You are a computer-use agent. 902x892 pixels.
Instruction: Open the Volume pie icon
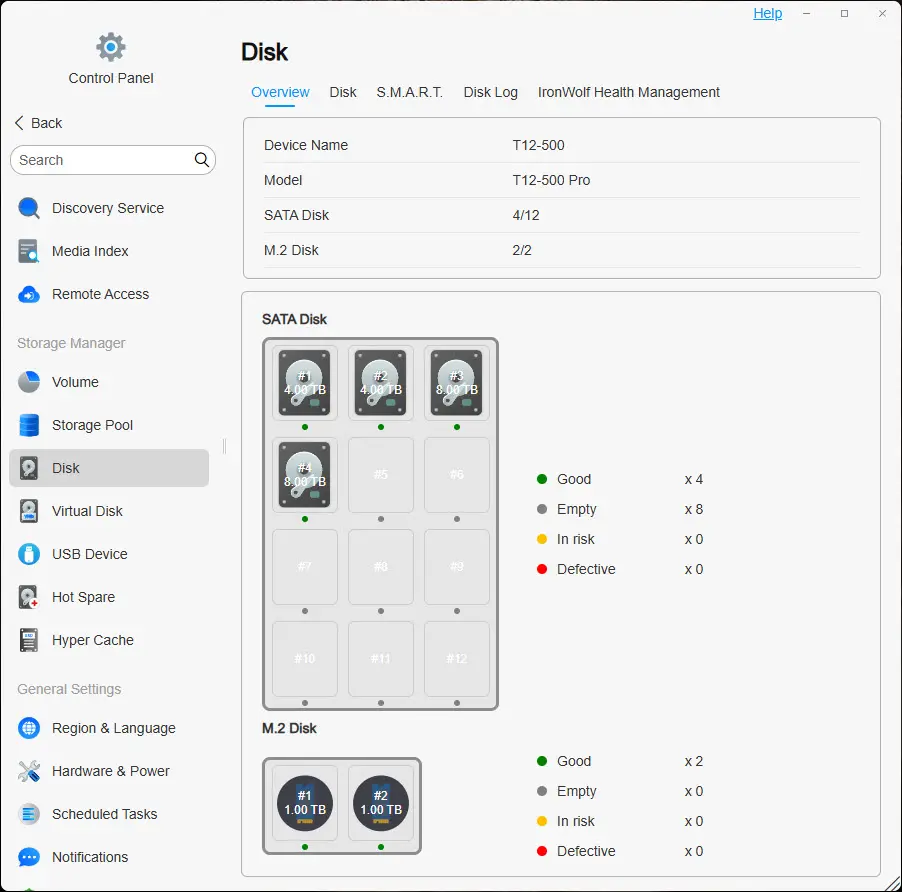[x=29, y=382]
